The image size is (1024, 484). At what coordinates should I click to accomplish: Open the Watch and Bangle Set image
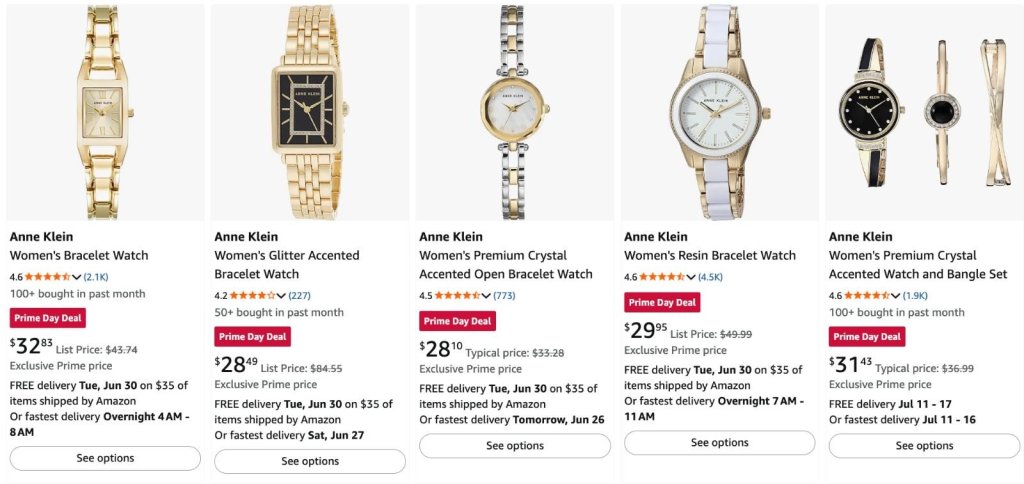924,112
